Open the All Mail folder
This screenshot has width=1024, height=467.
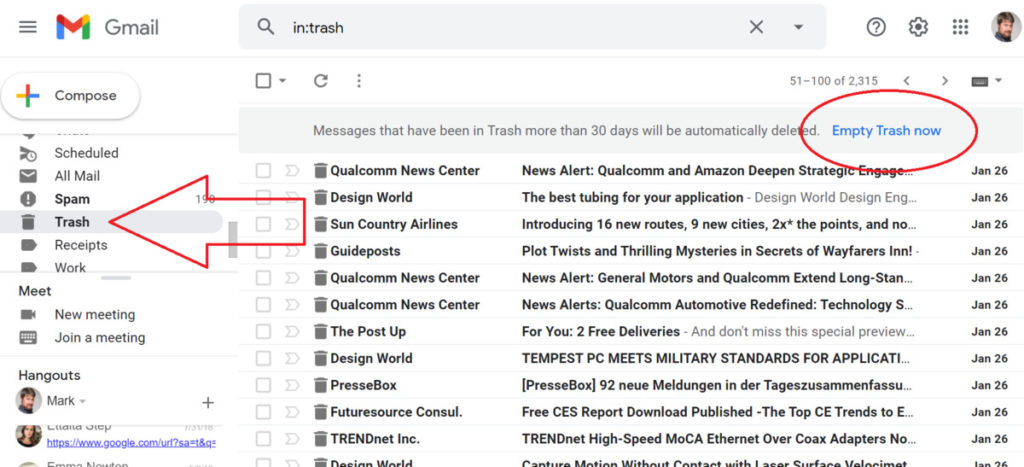[77, 176]
